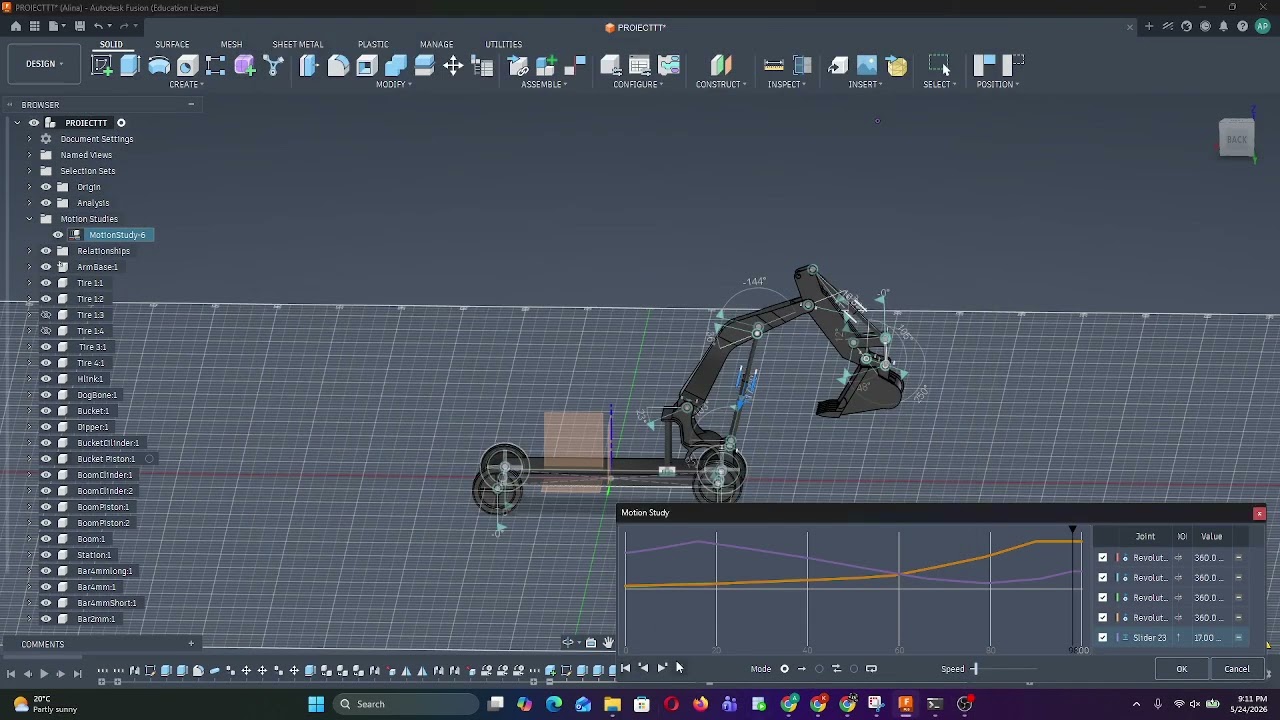Click the Save icon in title bar
This screenshot has width=1280, height=720.
click(80, 26)
